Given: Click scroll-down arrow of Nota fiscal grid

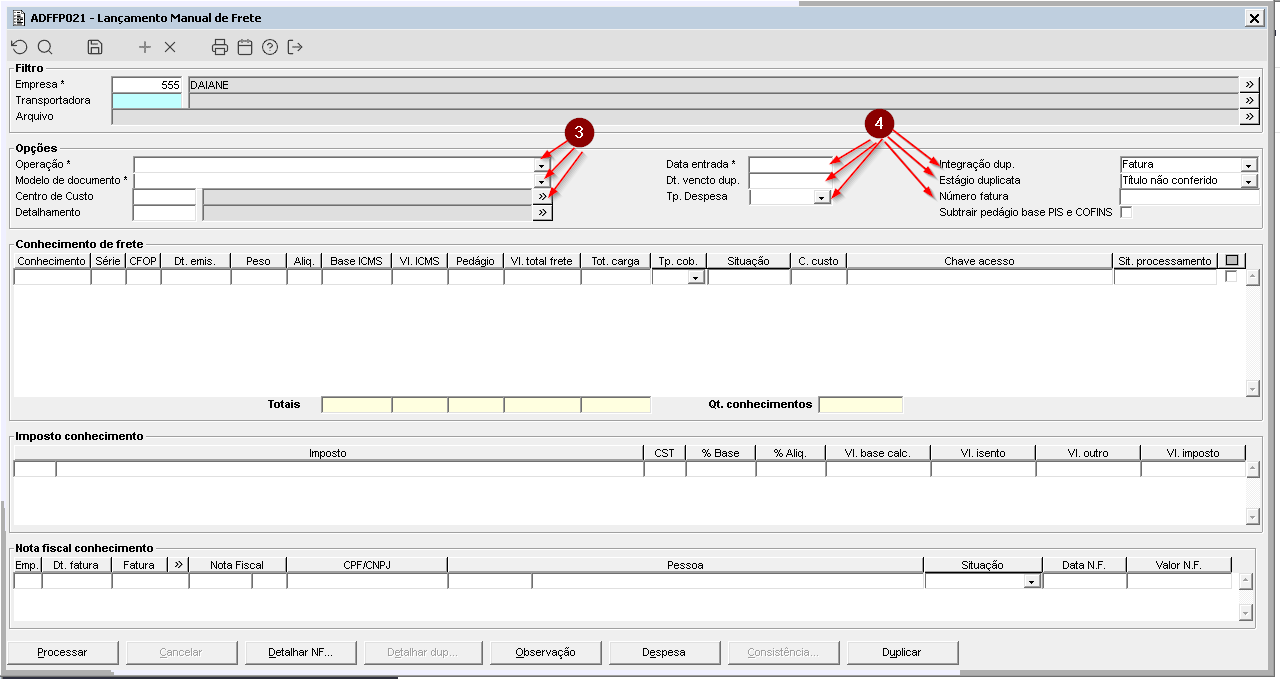Looking at the screenshot, I should point(1245,612).
